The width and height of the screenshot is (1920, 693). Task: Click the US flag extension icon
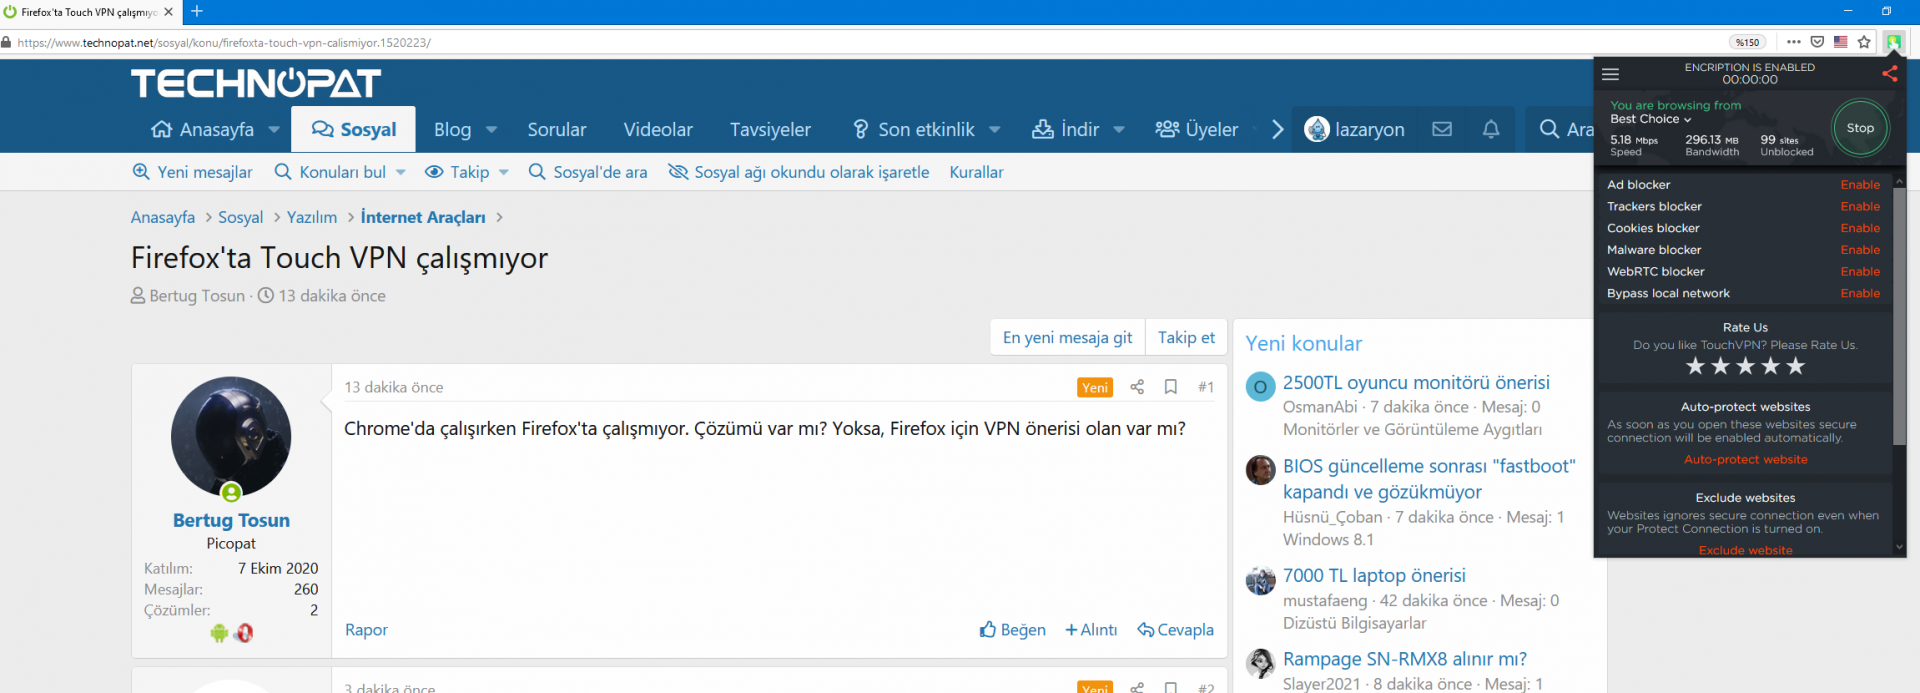coord(1841,42)
